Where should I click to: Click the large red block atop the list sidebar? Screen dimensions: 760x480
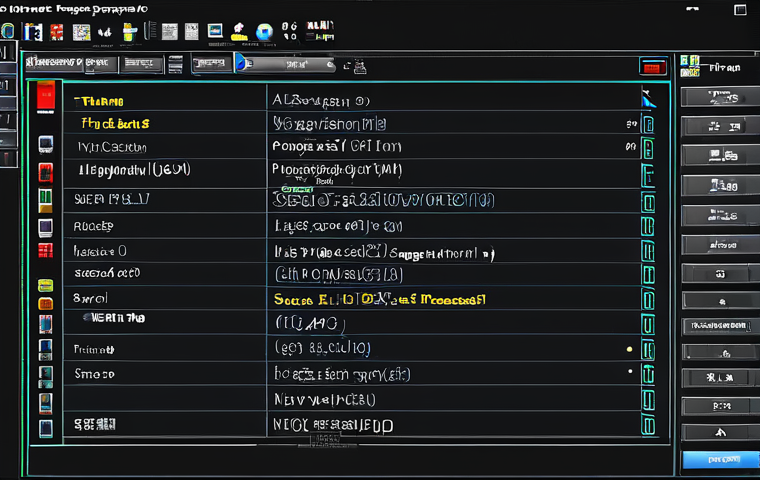46,96
